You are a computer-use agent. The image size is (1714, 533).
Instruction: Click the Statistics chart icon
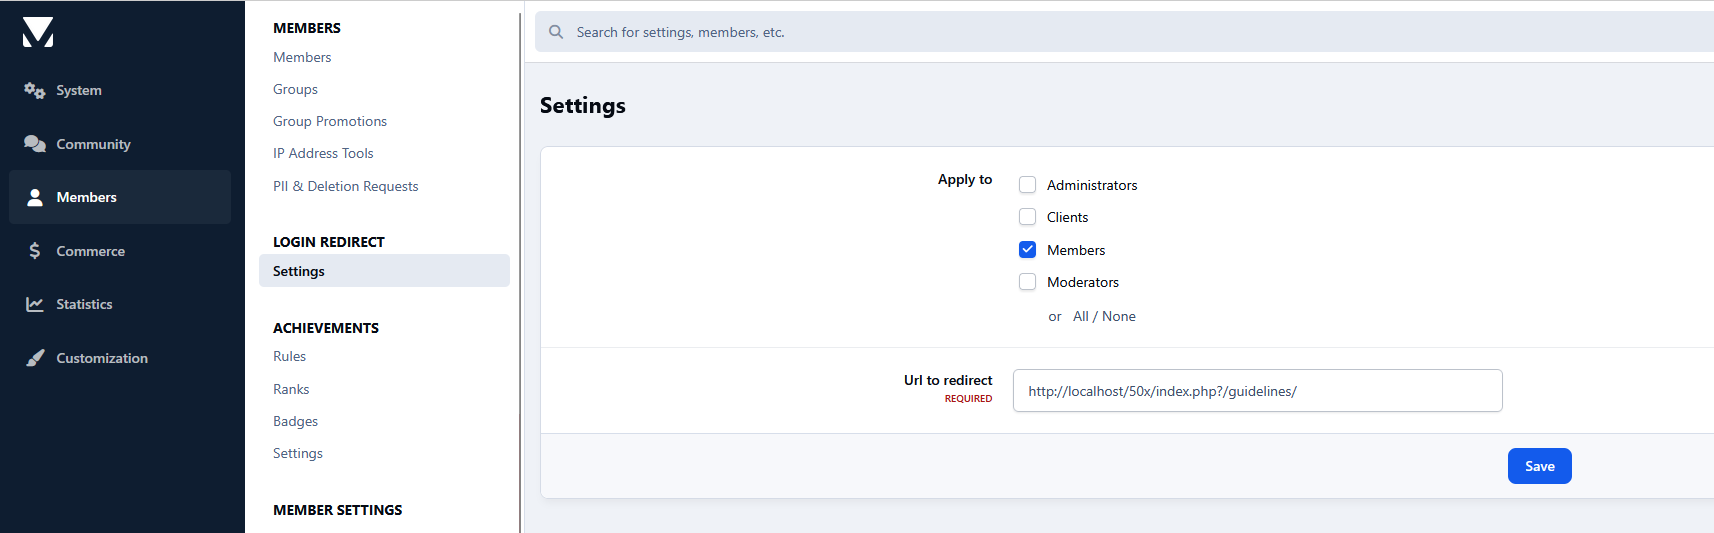click(35, 305)
